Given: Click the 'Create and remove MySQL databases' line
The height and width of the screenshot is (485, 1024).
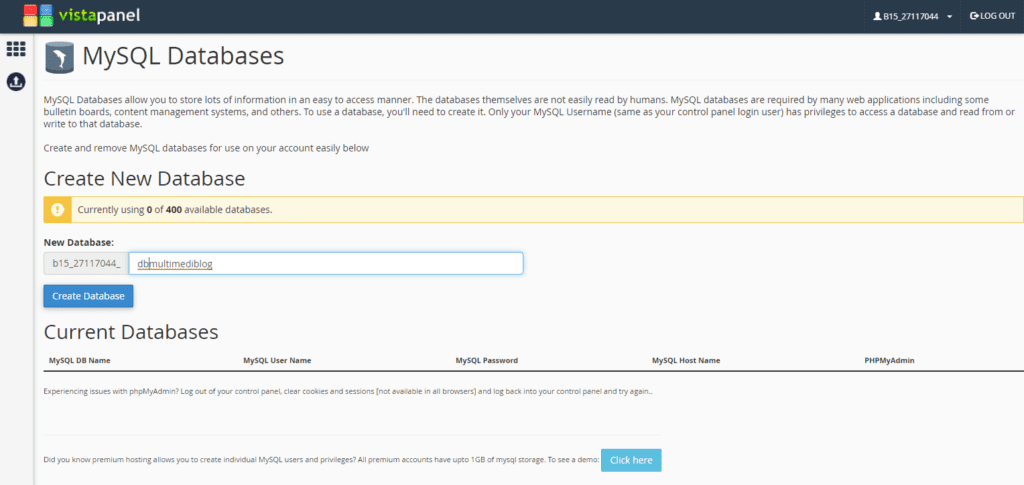Looking at the screenshot, I should click(206, 148).
